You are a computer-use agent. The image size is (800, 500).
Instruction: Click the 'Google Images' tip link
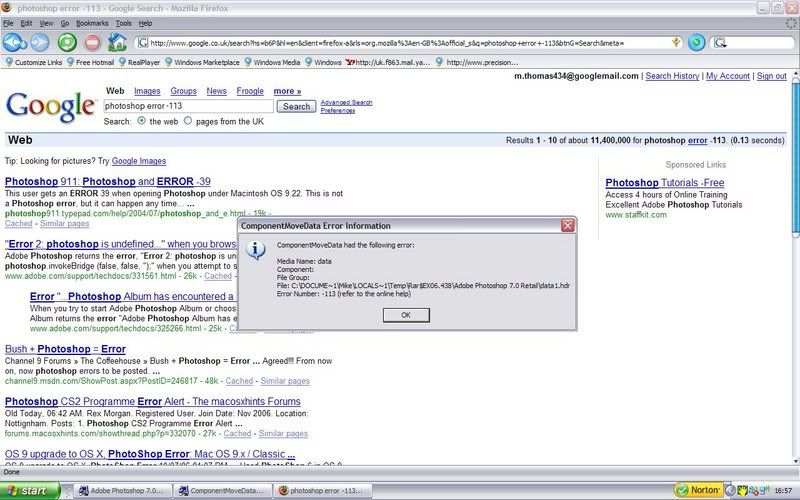[139, 161]
